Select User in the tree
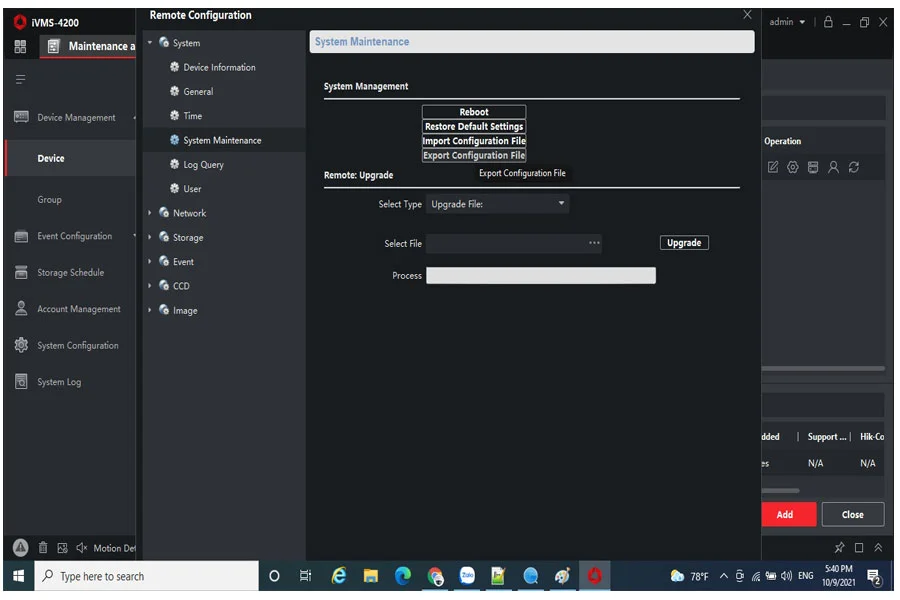This screenshot has height=600, width=900. pos(192,189)
